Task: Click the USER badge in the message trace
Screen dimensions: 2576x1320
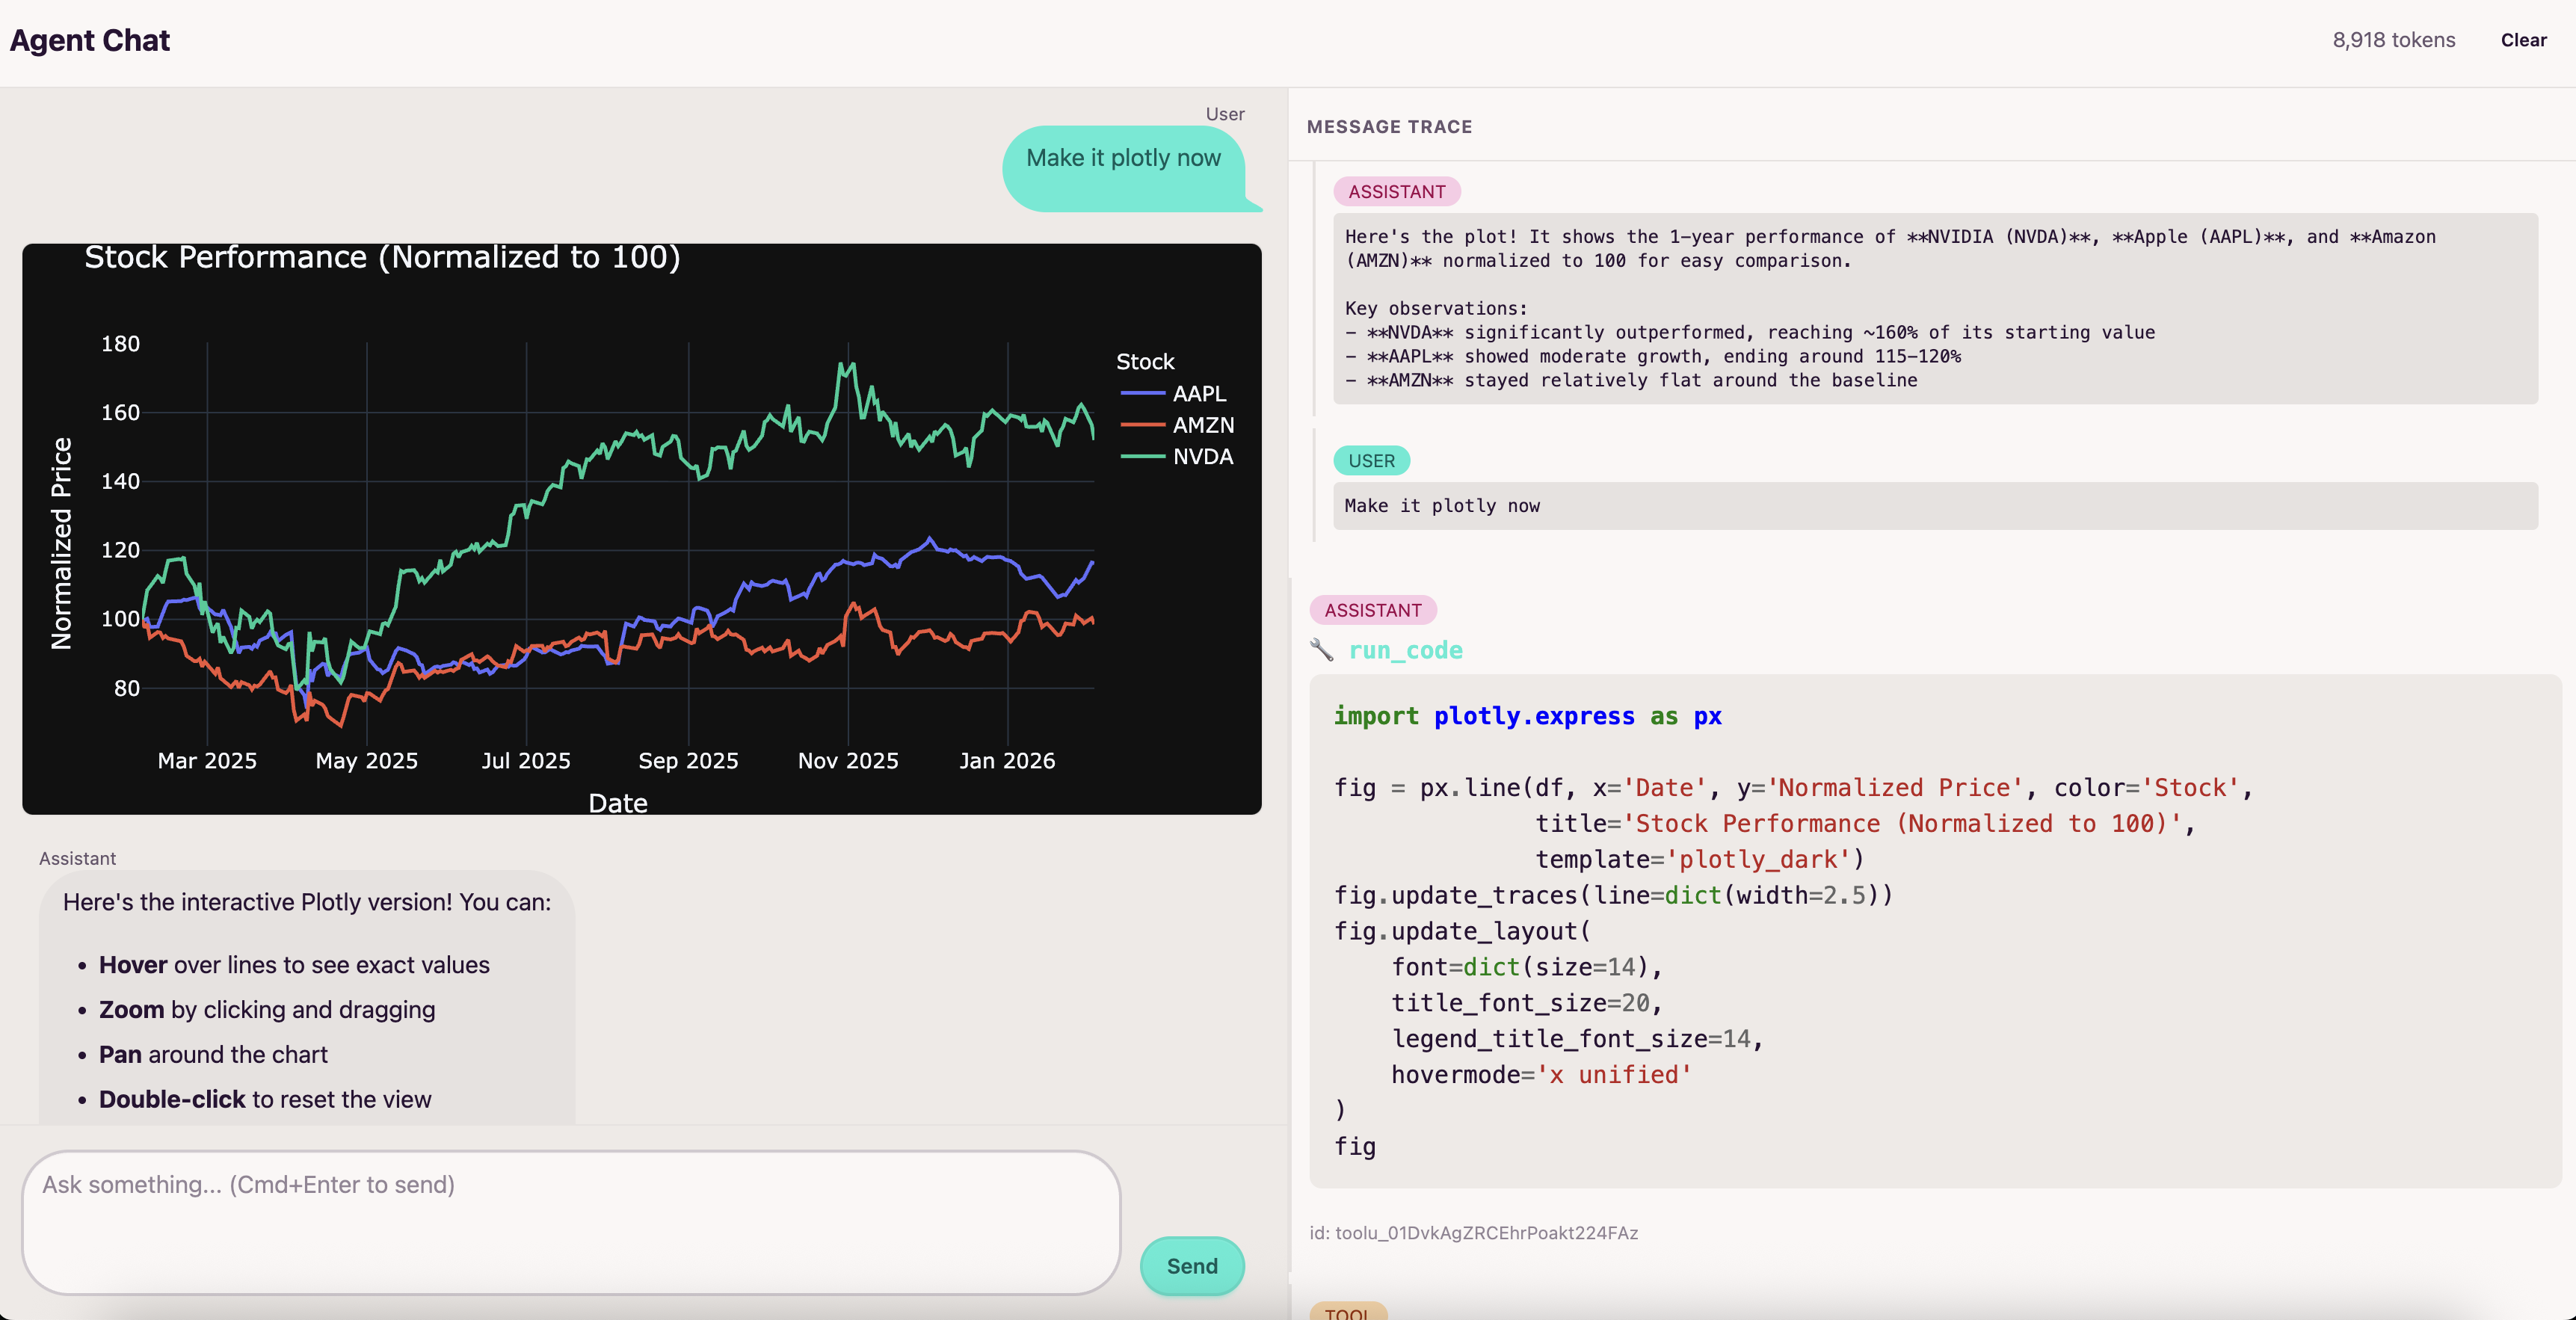Action: (x=1371, y=460)
